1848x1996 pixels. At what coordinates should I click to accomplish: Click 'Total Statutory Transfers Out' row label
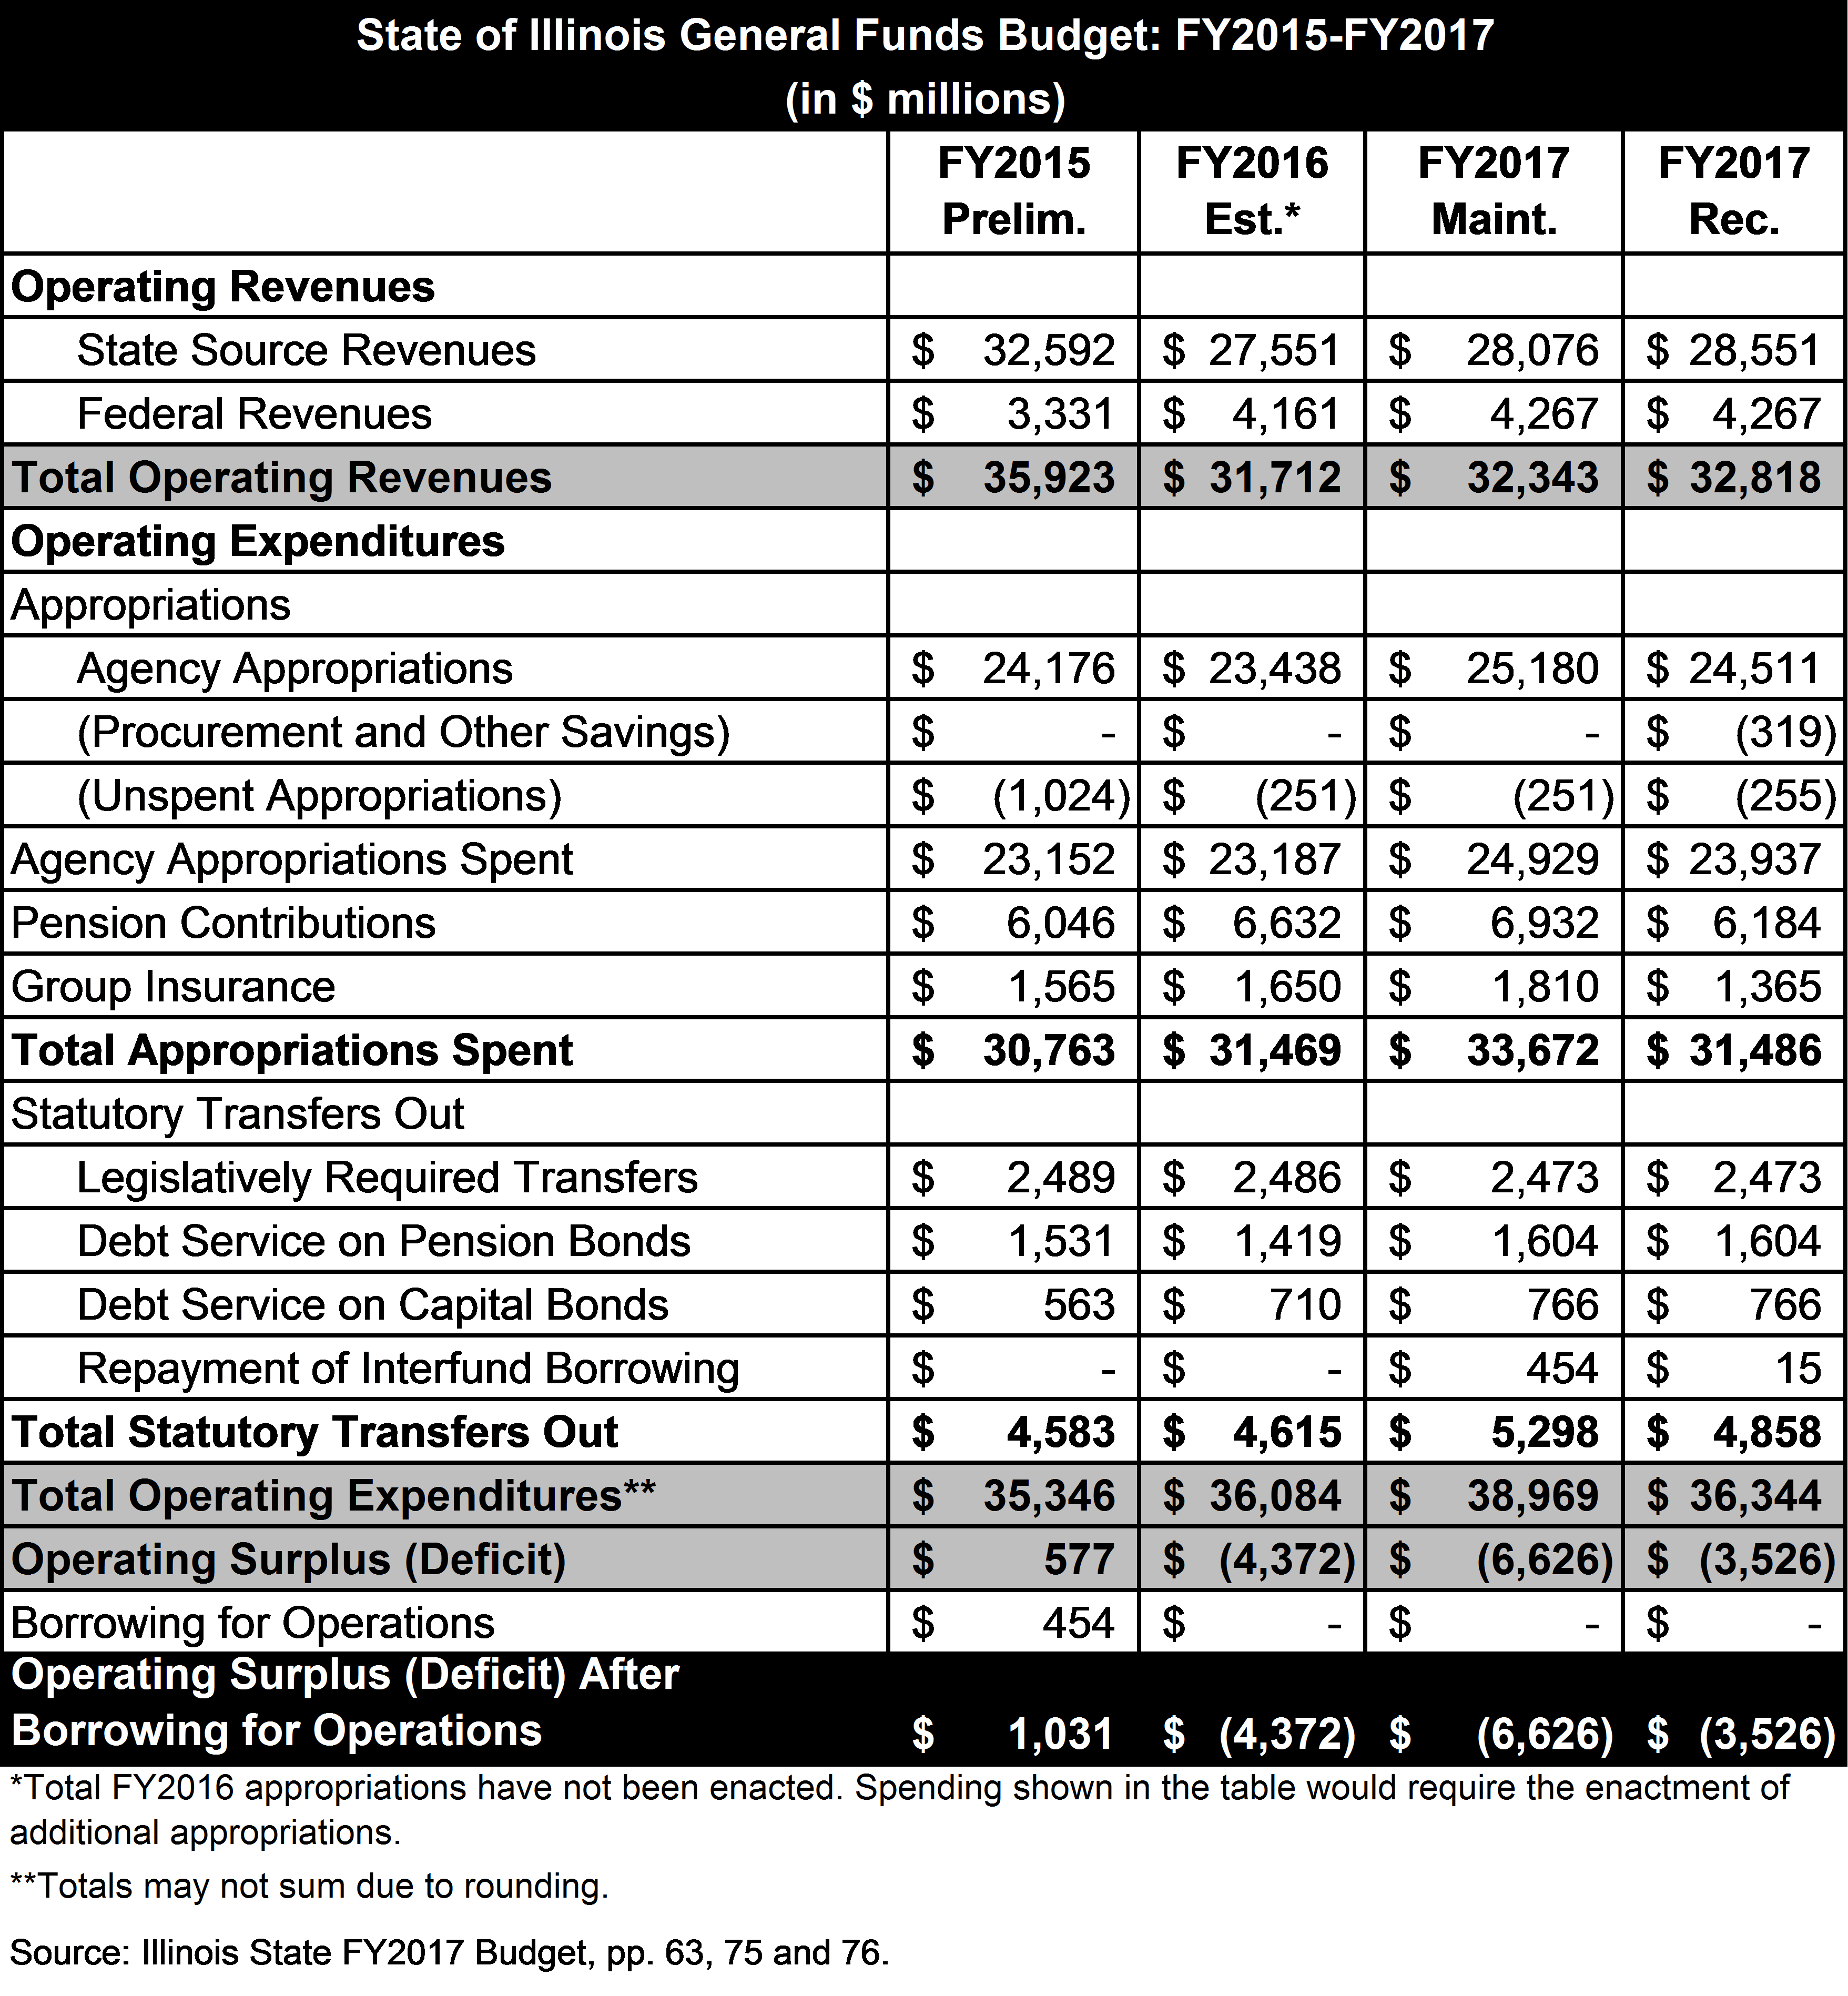(315, 1433)
